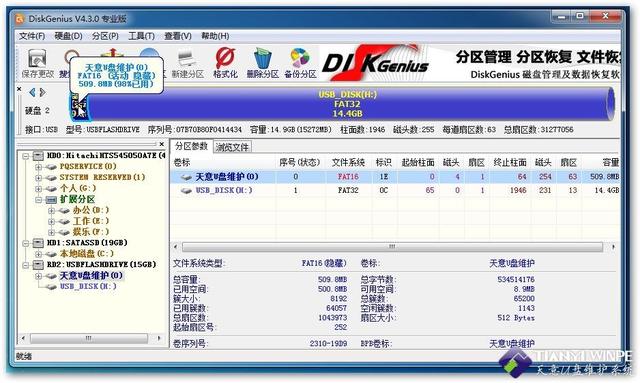The height and width of the screenshot is (383, 640).
Task: Click the Save Changes (保存更改) toolbar icon
Action: point(37,63)
